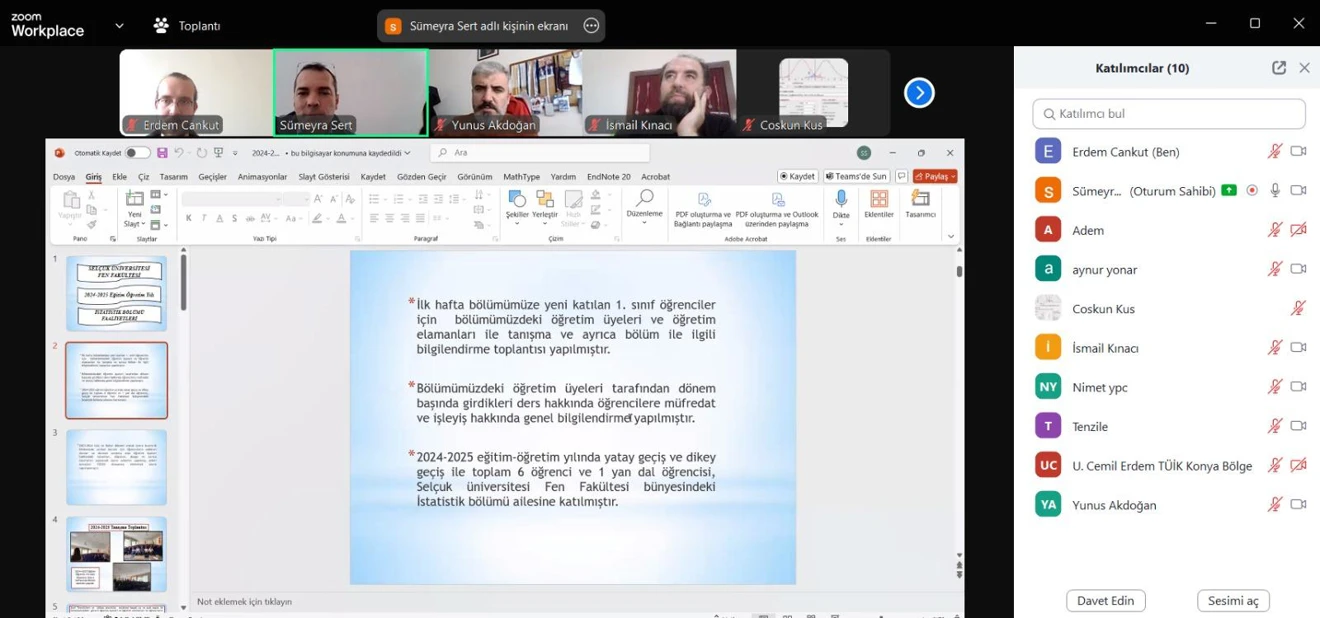Image resolution: width=1320 pixels, height=618 pixels.
Task: Toggle Erdem Cankut (Ben) camera icon
Action: [1298, 151]
